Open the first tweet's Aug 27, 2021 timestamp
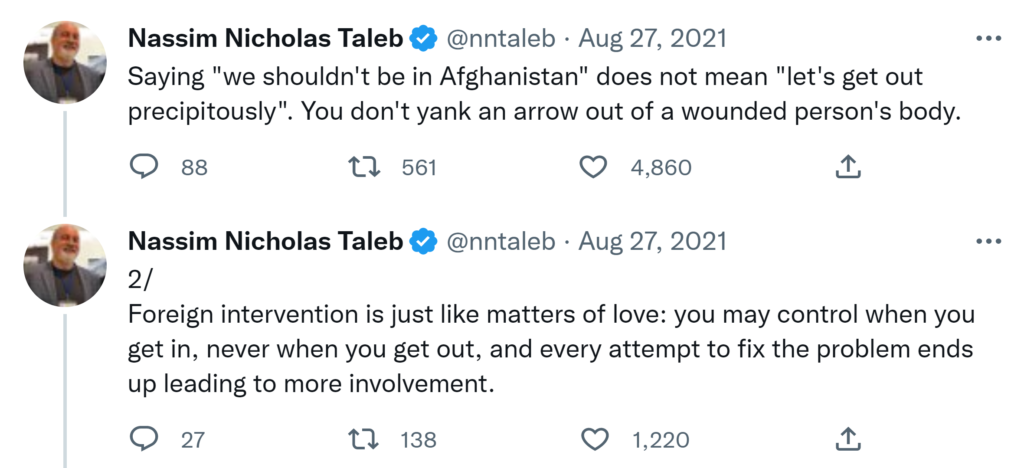Screen dimensions: 1024x468 click(x=652, y=39)
